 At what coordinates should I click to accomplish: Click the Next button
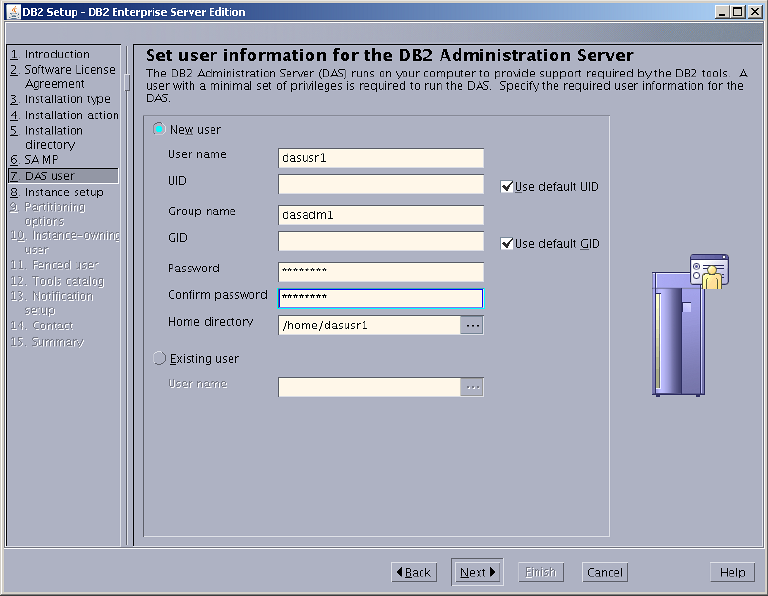(x=477, y=572)
